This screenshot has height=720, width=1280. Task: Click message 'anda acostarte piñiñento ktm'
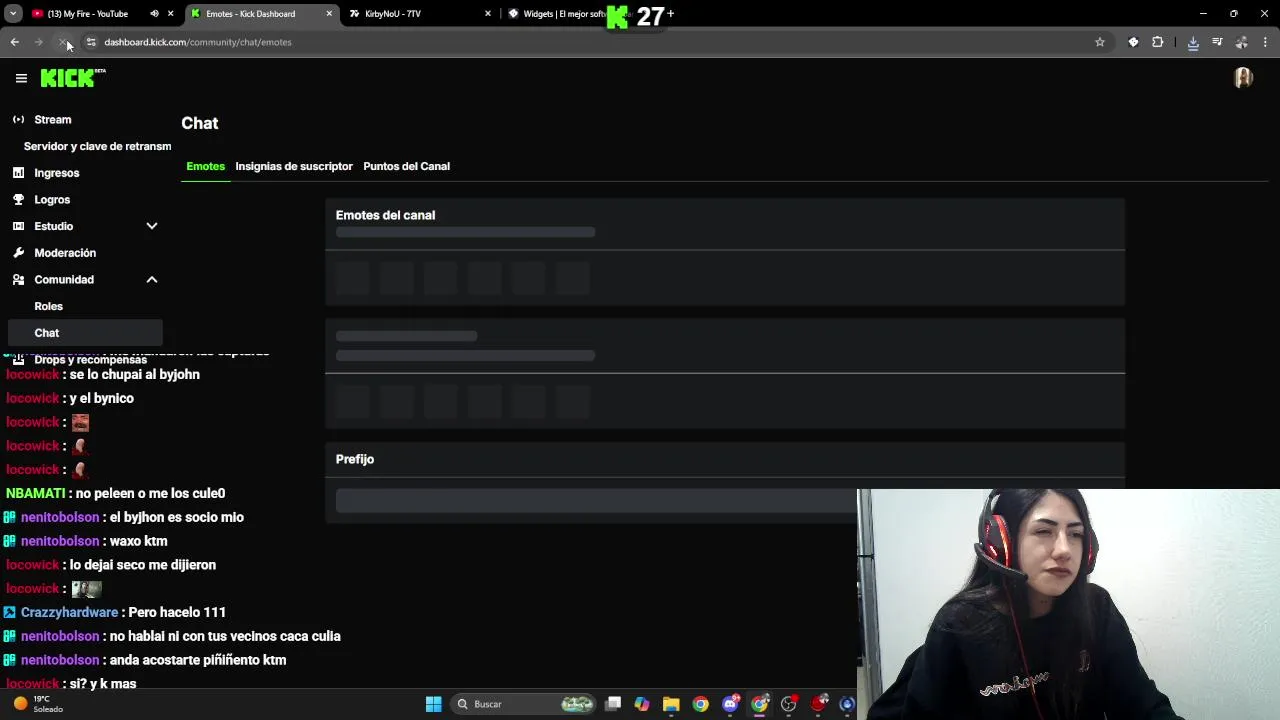tap(198, 660)
